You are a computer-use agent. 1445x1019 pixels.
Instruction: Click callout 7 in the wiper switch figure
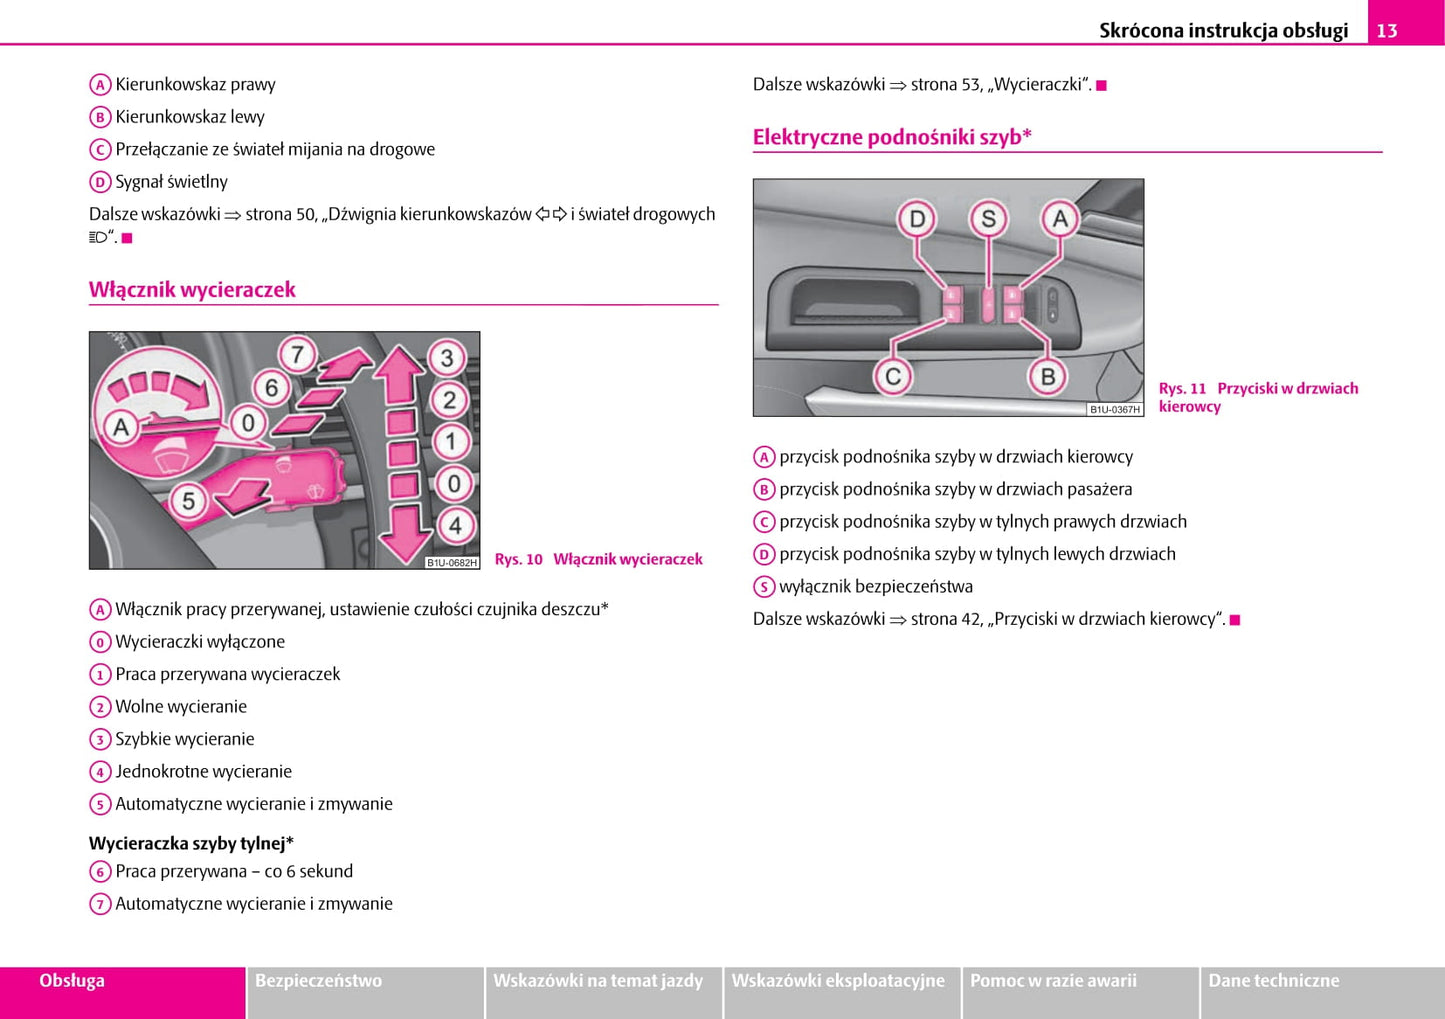pos(297,353)
